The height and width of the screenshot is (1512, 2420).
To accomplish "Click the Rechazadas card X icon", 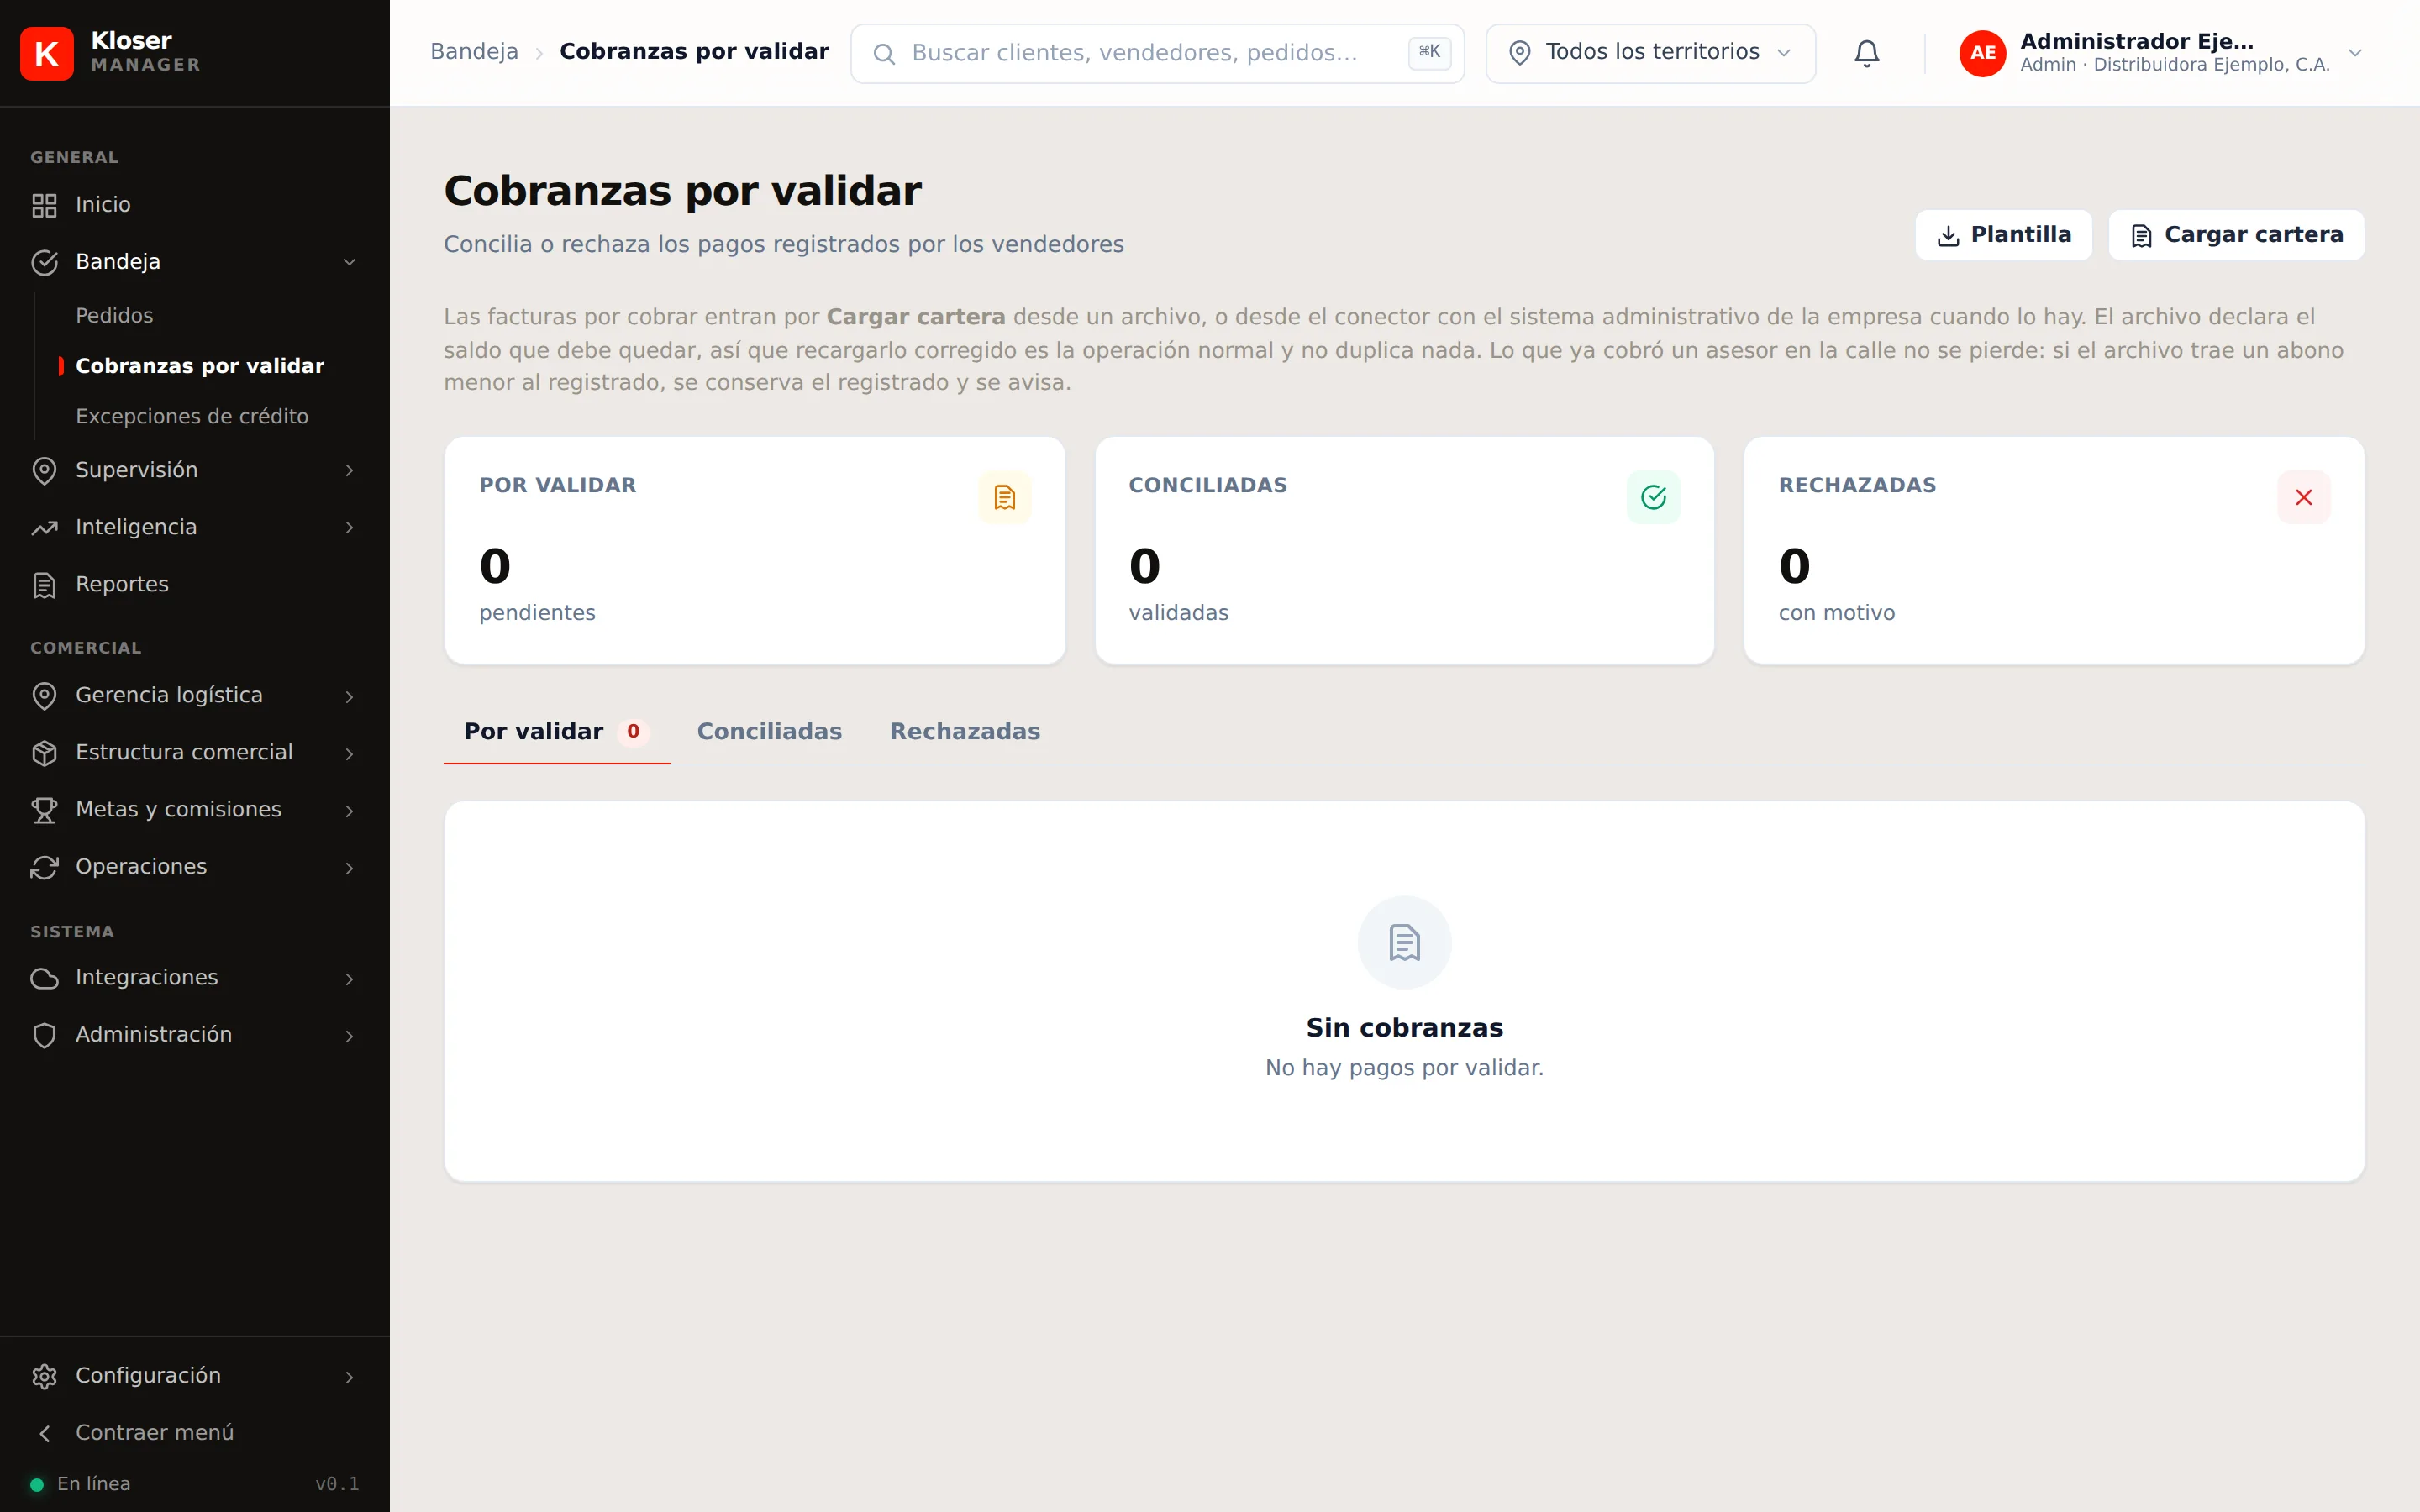I will 2303,497.
